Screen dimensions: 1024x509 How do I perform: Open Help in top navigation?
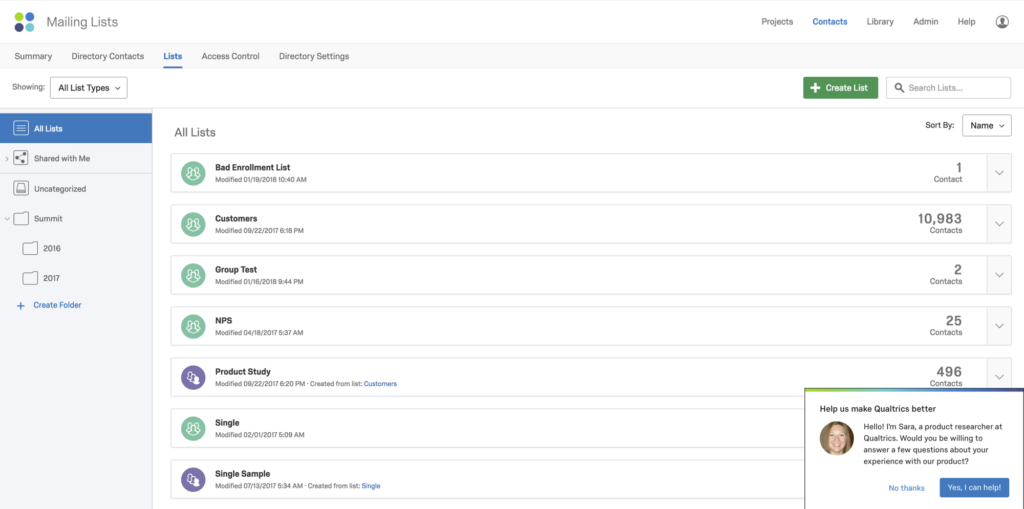(x=967, y=22)
